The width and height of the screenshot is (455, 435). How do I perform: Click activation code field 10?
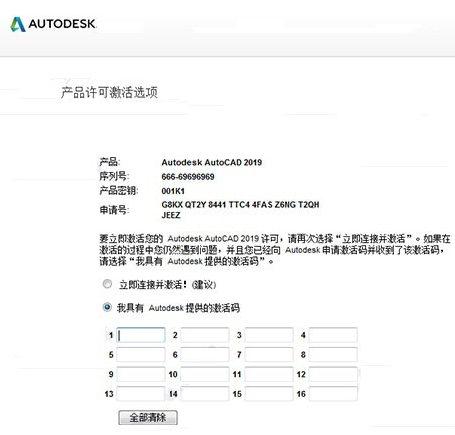pos(205,374)
